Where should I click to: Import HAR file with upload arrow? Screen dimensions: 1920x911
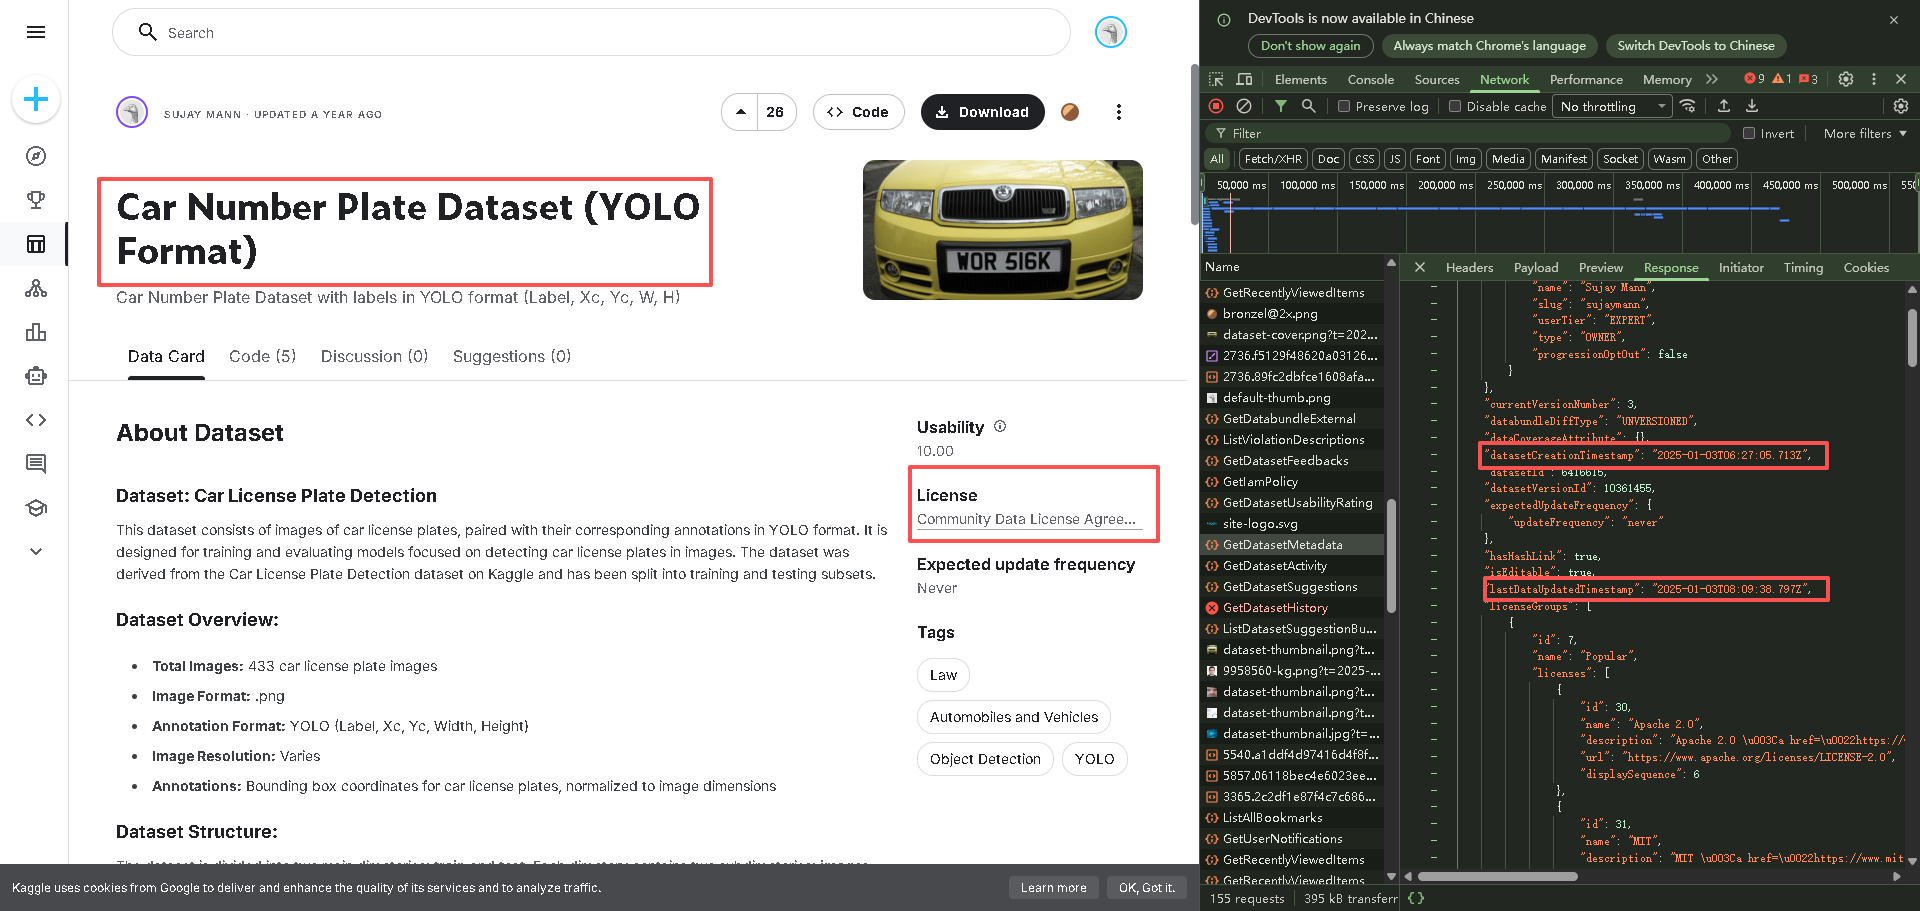pyautogui.click(x=1724, y=106)
